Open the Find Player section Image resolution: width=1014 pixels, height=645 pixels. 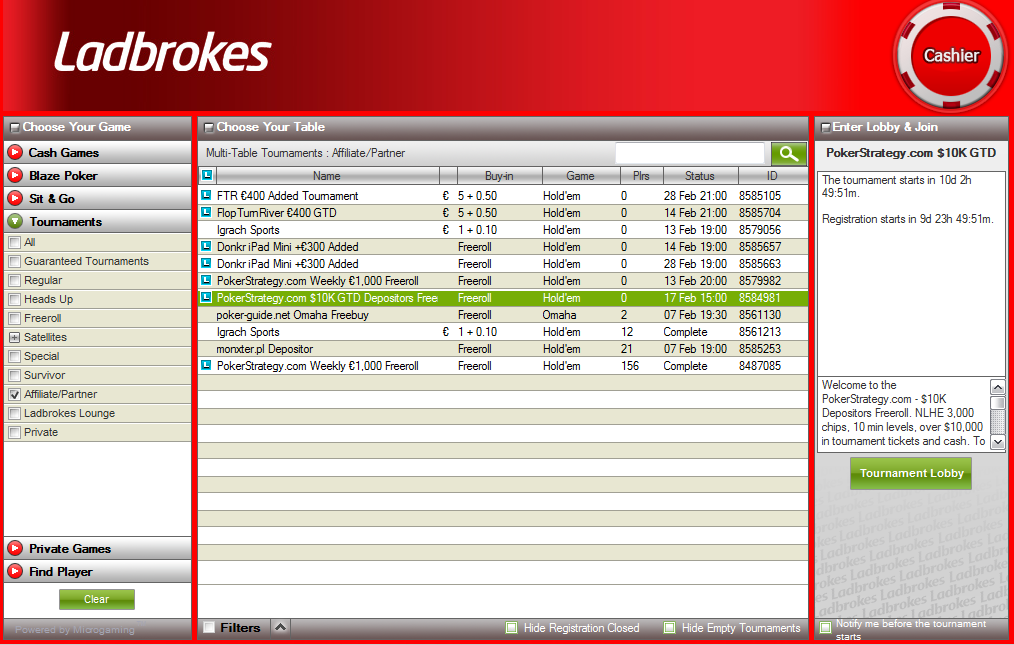pyautogui.click(x=98, y=572)
